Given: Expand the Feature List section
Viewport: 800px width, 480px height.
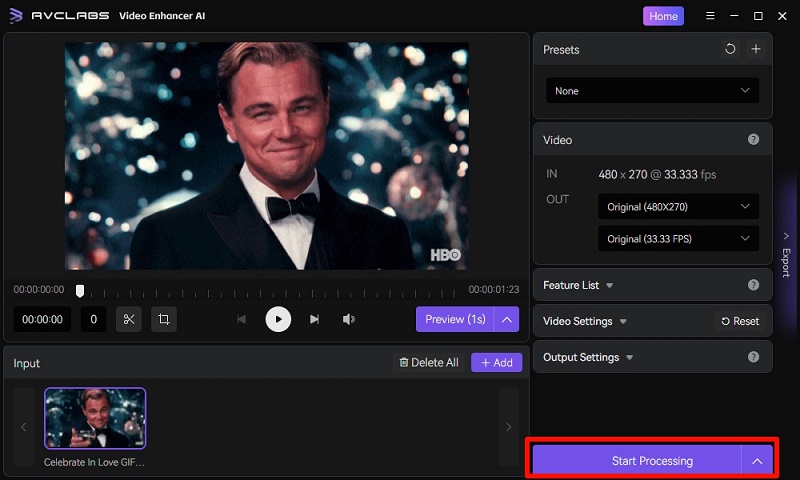Looking at the screenshot, I should click(x=578, y=285).
